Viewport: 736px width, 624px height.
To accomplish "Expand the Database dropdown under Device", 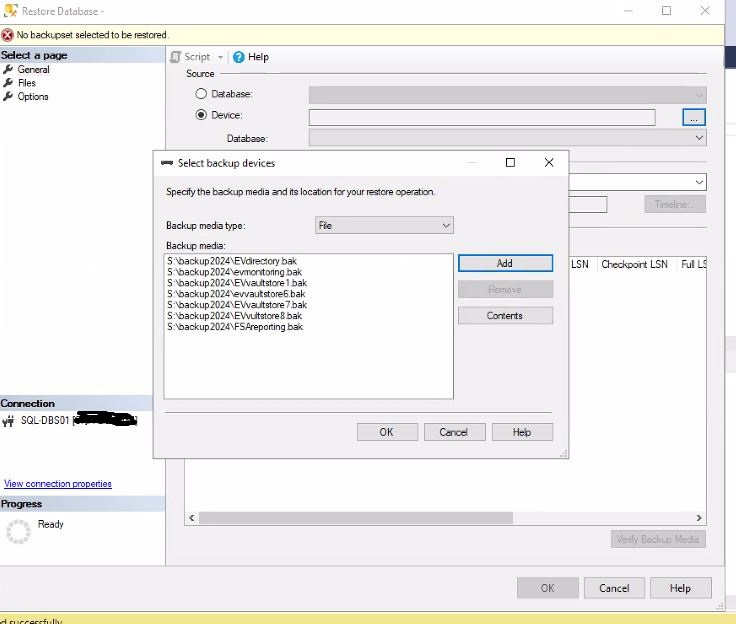I will coord(699,138).
